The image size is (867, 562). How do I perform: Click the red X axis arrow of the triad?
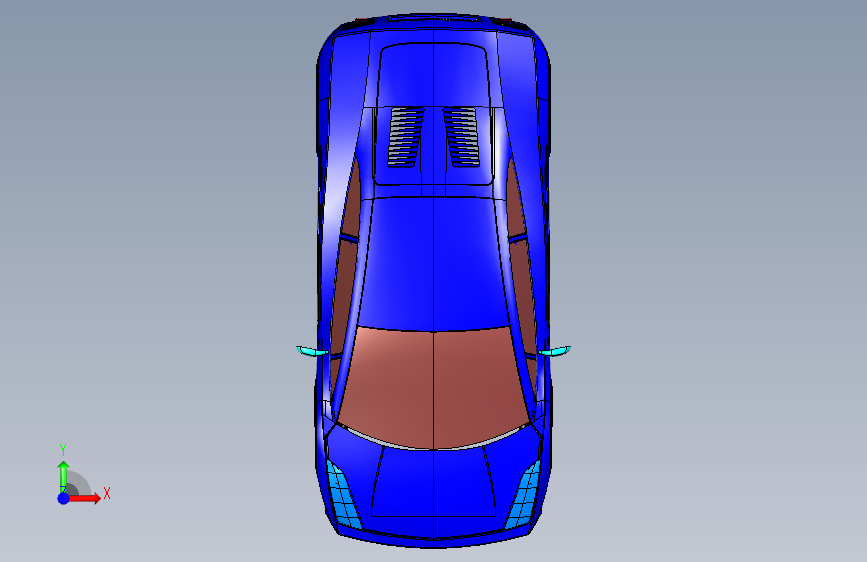84,498
